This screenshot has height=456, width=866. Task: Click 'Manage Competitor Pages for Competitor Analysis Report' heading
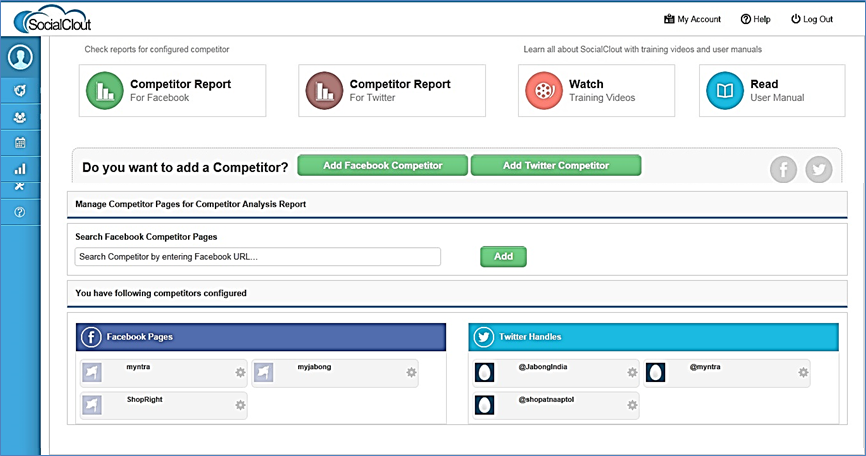191,204
